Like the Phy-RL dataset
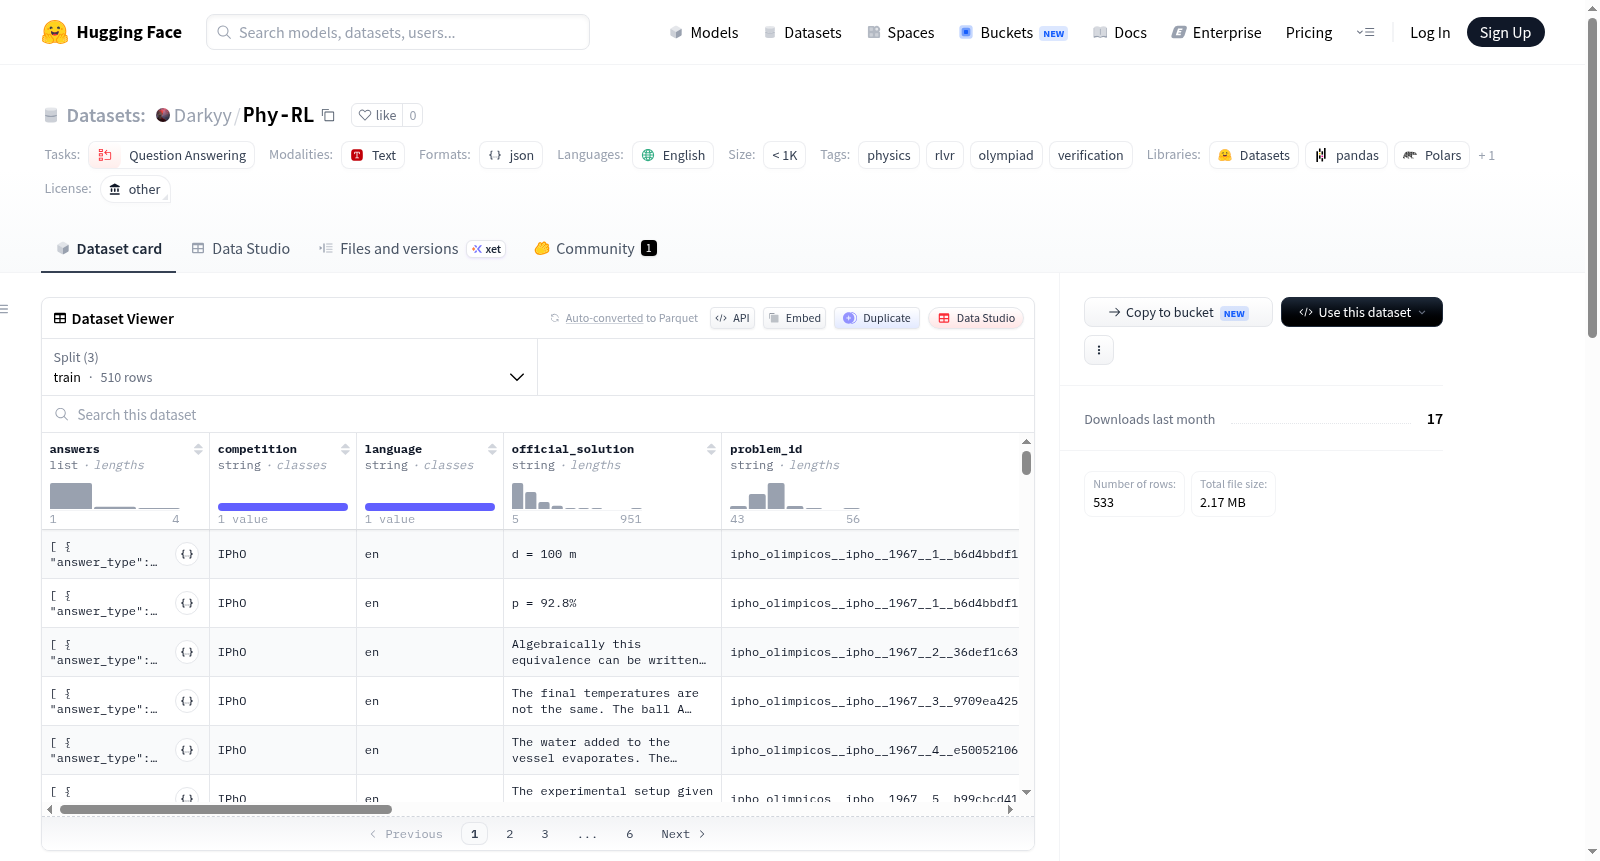Image resolution: width=1600 pixels, height=861 pixels. click(377, 115)
